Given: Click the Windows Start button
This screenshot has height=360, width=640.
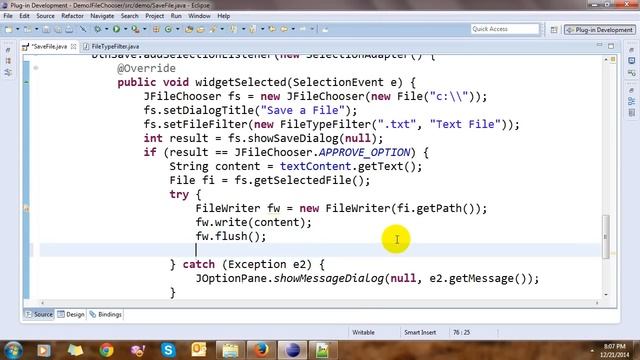Looking at the screenshot, I should pyautogui.click(x=13, y=350).
